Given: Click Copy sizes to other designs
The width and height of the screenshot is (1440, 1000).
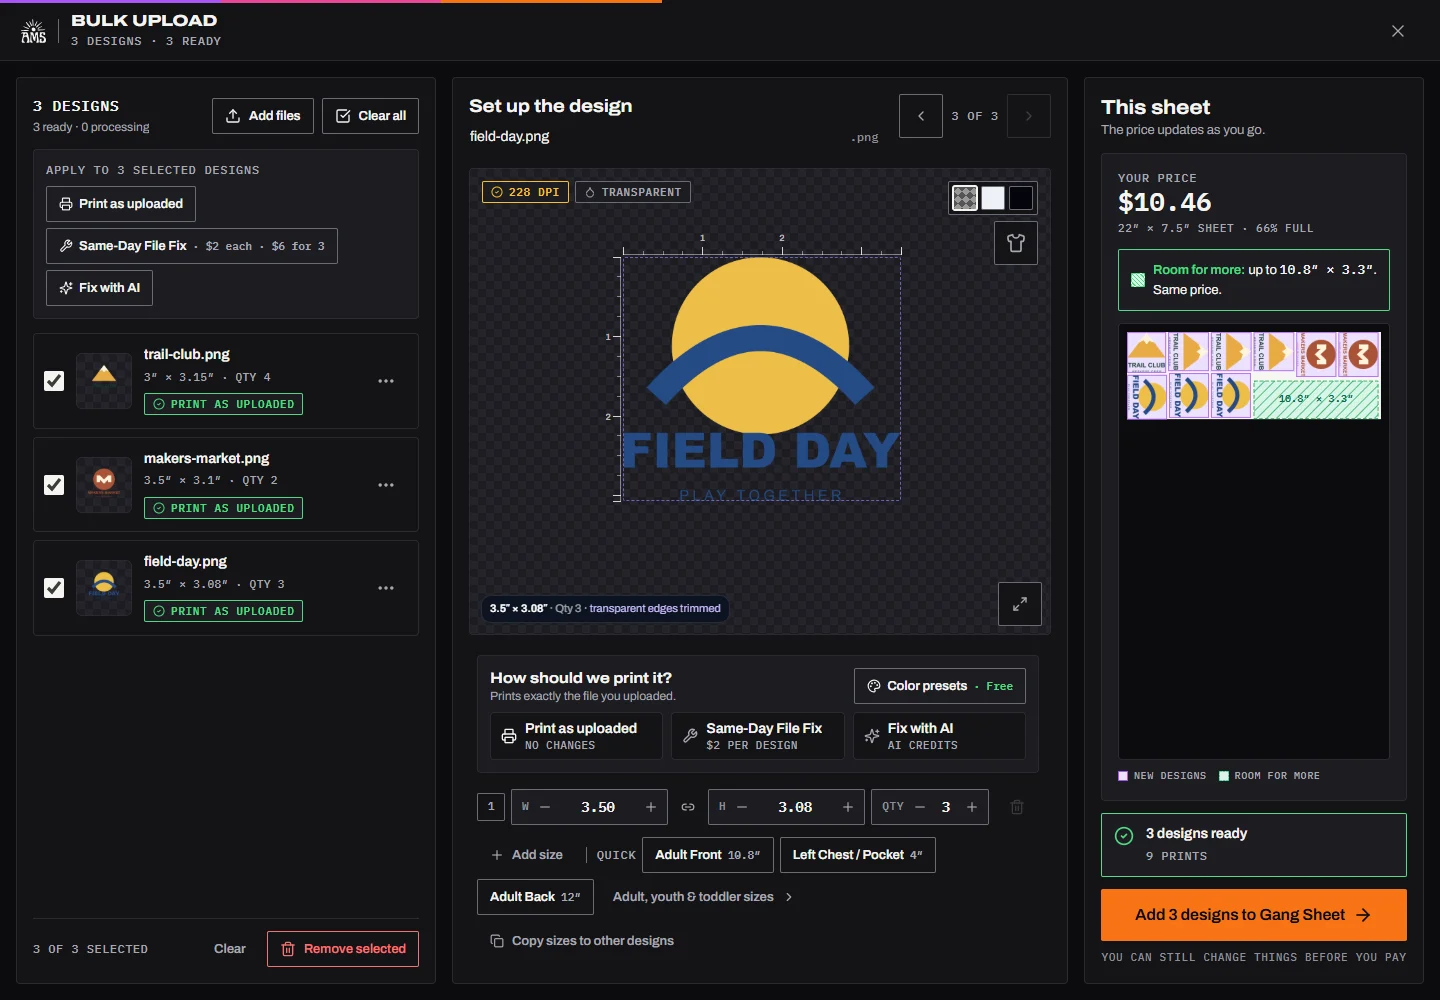Looking at the screenshot, I should click(582, 941).
